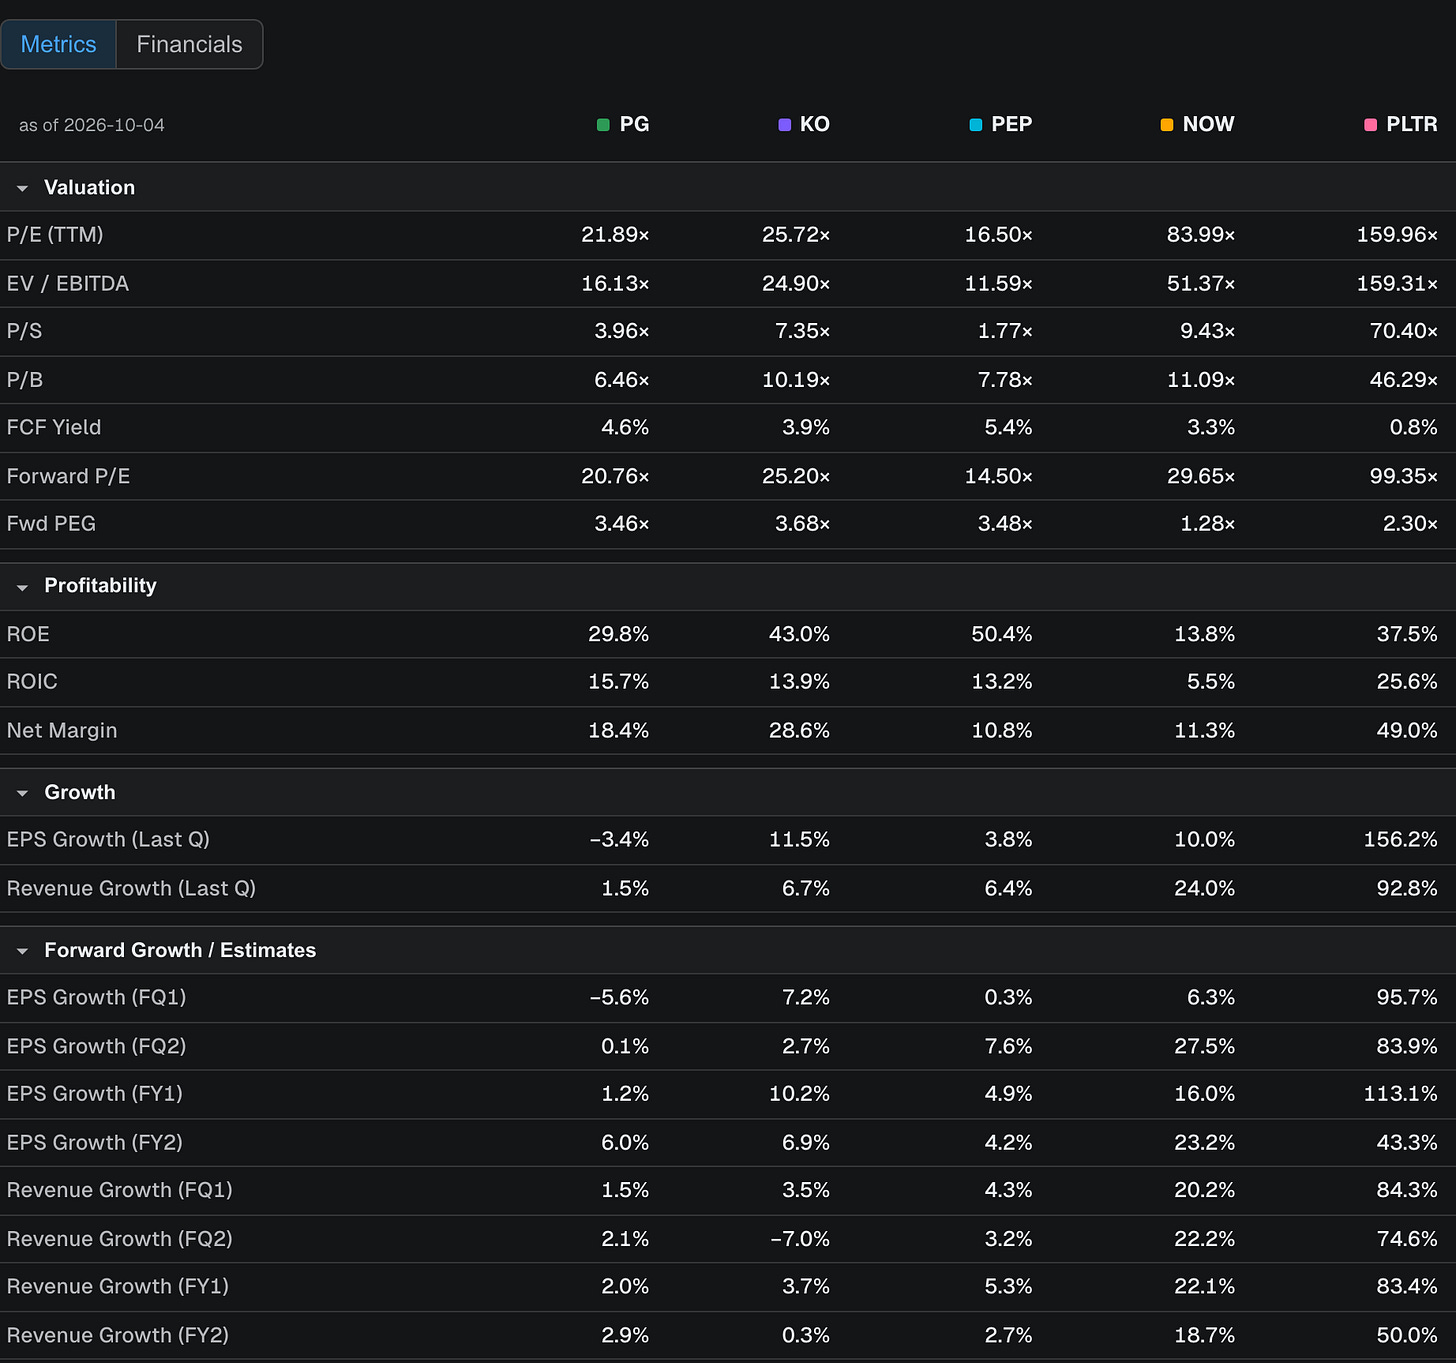This screenshot has height=1363, width=1456.
Task: Click the pink PLTR color swatch
Action: (x=1371, y=125)
